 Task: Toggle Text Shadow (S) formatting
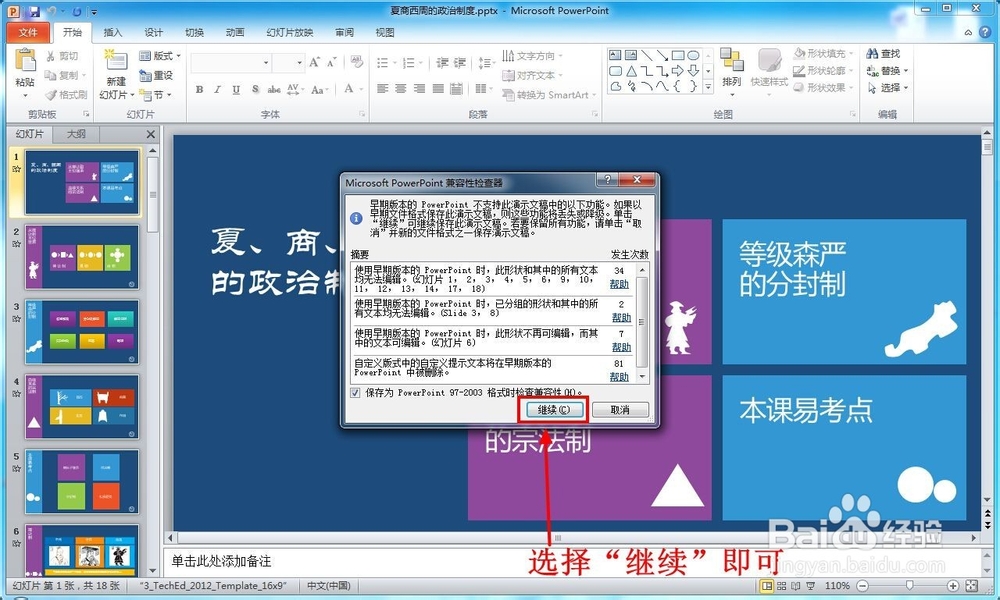pyautogui.click(x=255, y=89)
